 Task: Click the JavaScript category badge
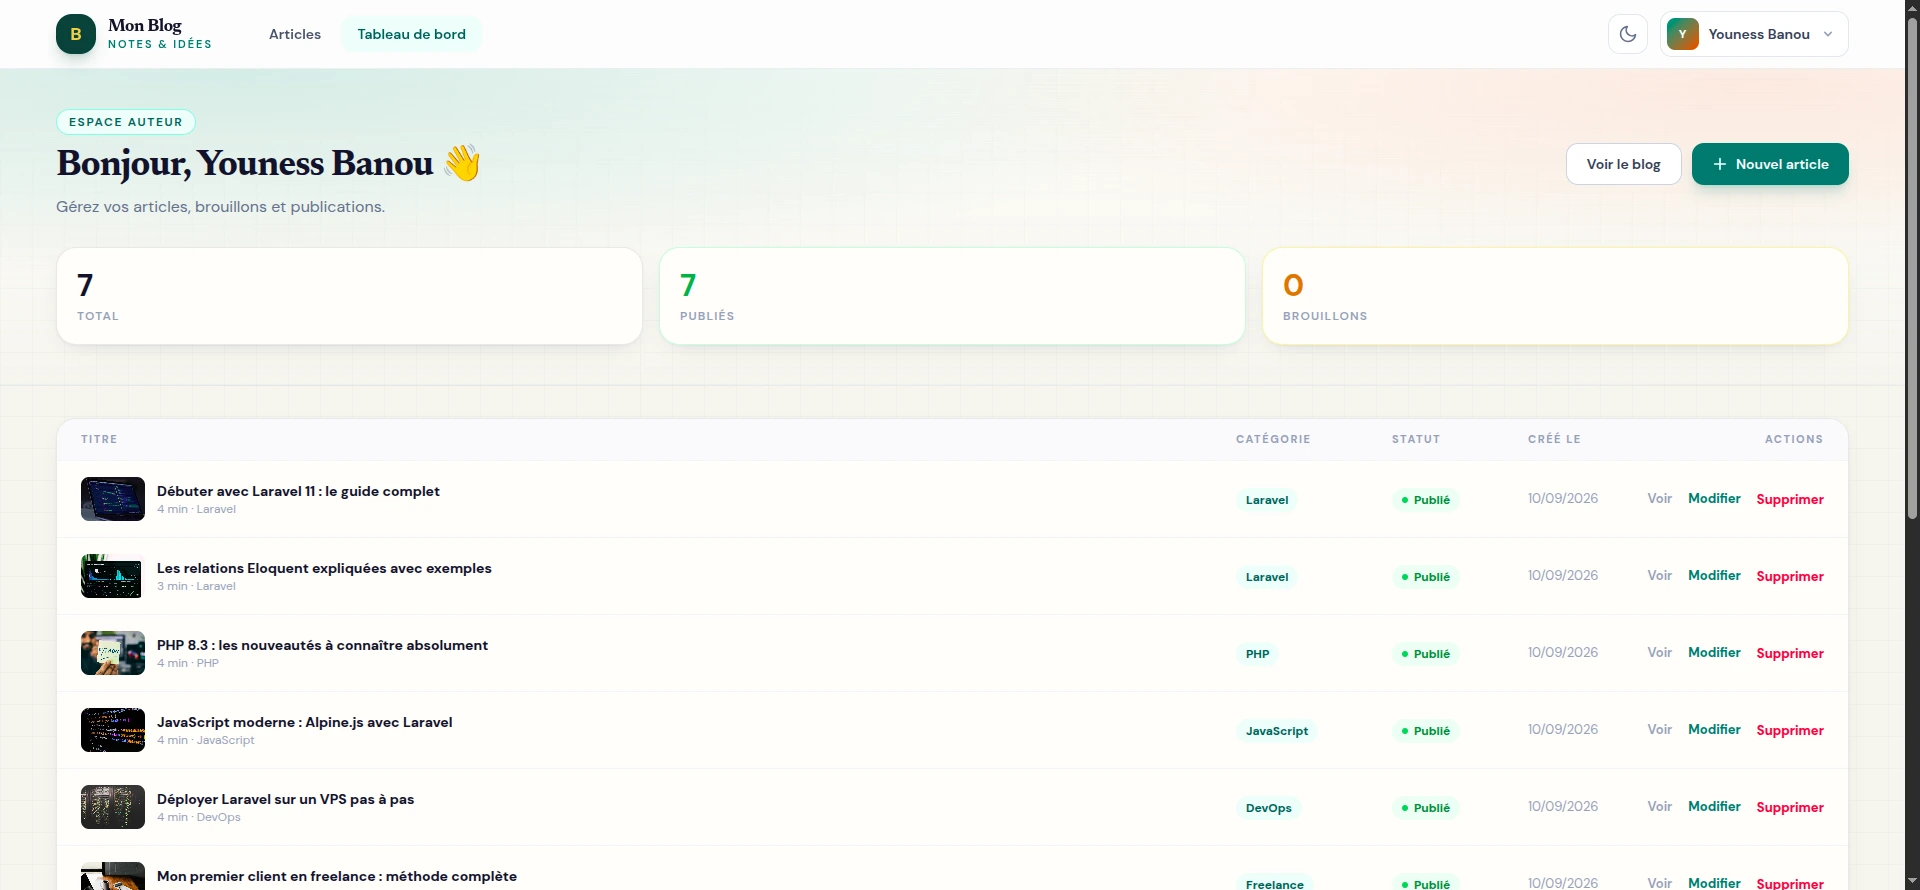pos(1277,731)
